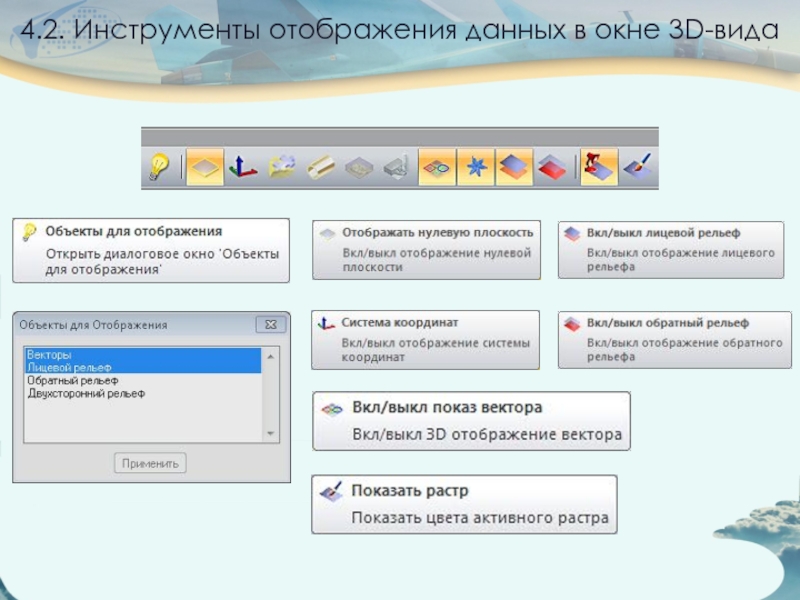Click the 'Вкл/выкл обратный рельеф' tooltip title
The width and height of the screenshot is (800, 600).
668,323
